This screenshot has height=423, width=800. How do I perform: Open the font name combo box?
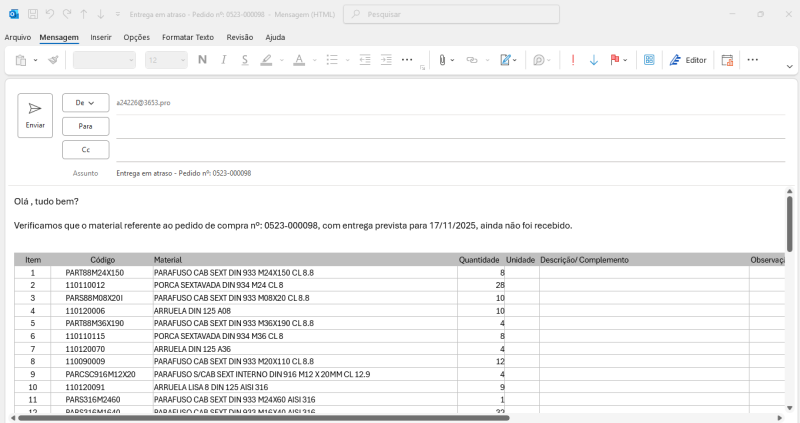(104, 60)
